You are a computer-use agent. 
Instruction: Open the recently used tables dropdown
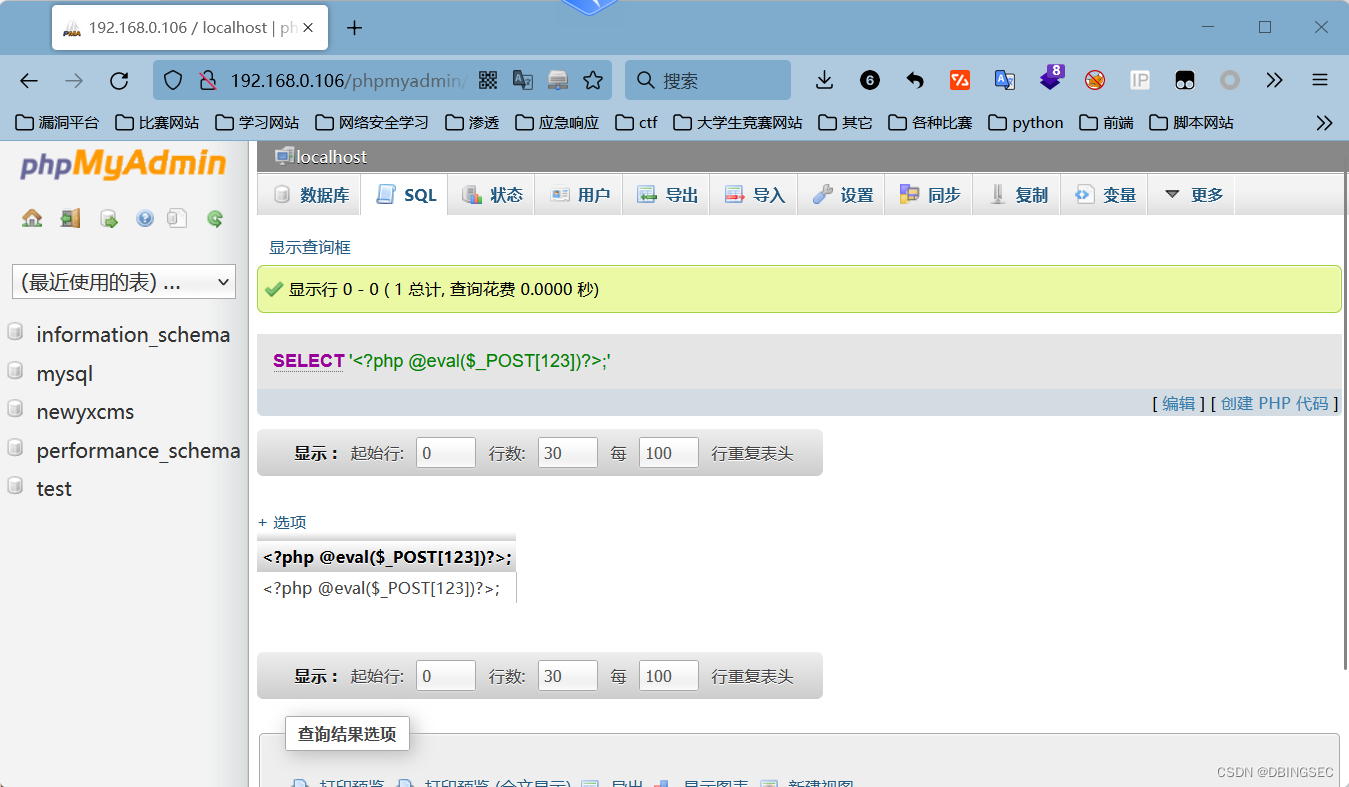pos(124,282)
